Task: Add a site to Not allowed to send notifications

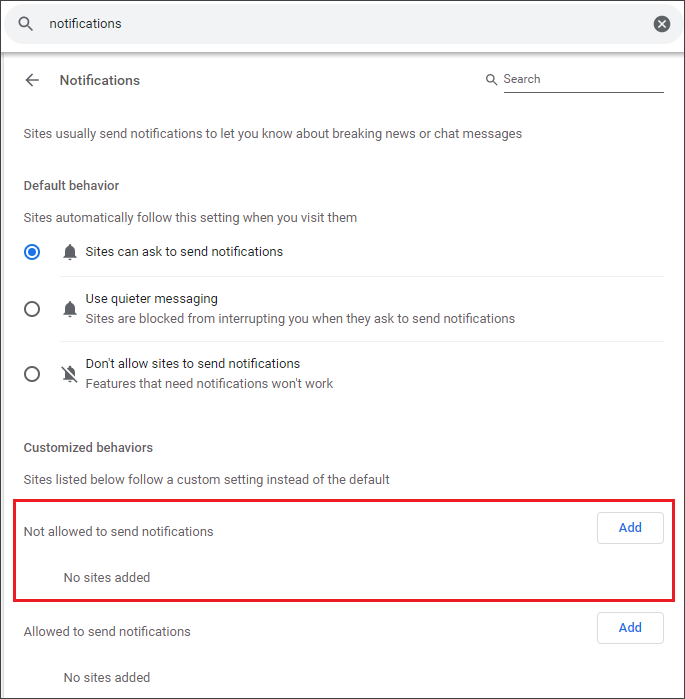Action: click(630, 528)
